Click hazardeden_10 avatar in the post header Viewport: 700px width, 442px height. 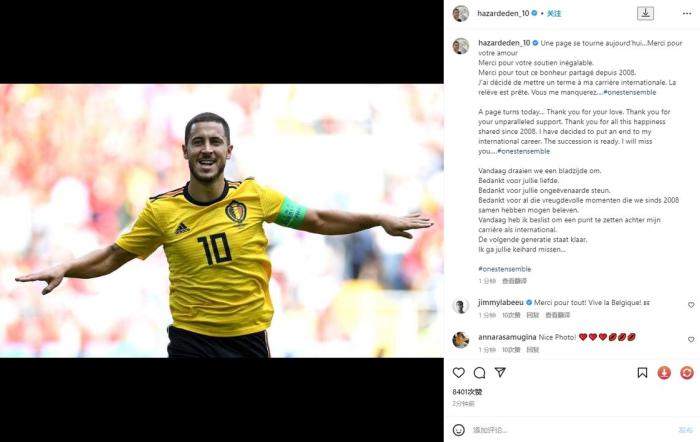point(461,14)
